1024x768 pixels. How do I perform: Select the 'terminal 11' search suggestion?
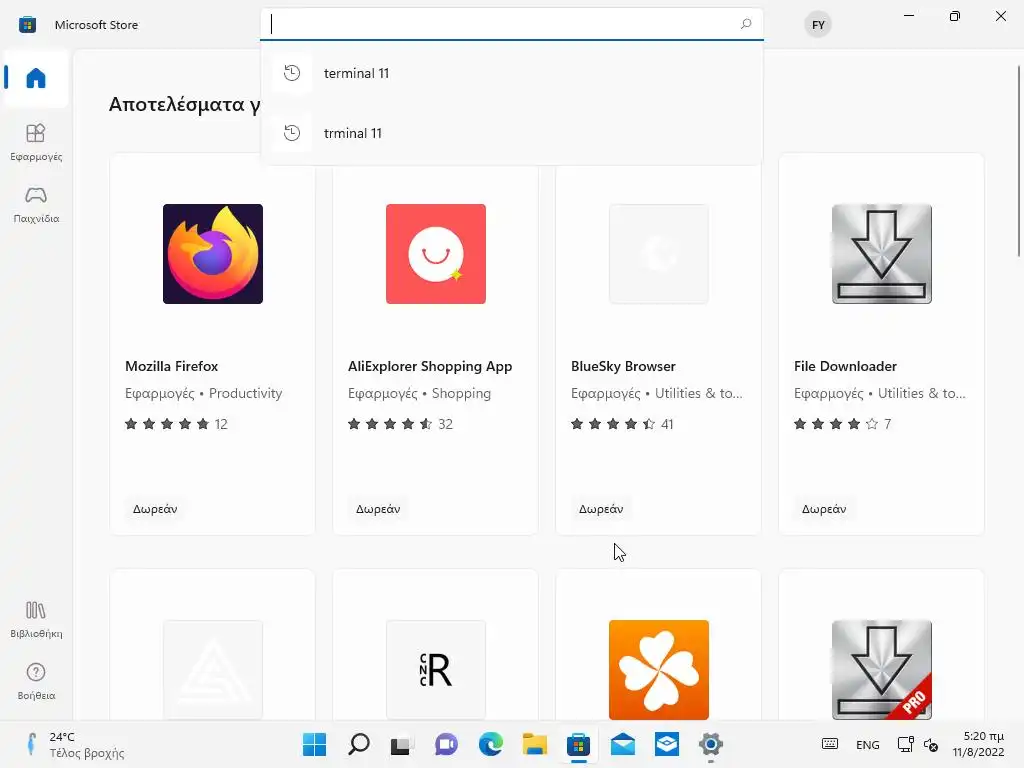click(511, 73)
